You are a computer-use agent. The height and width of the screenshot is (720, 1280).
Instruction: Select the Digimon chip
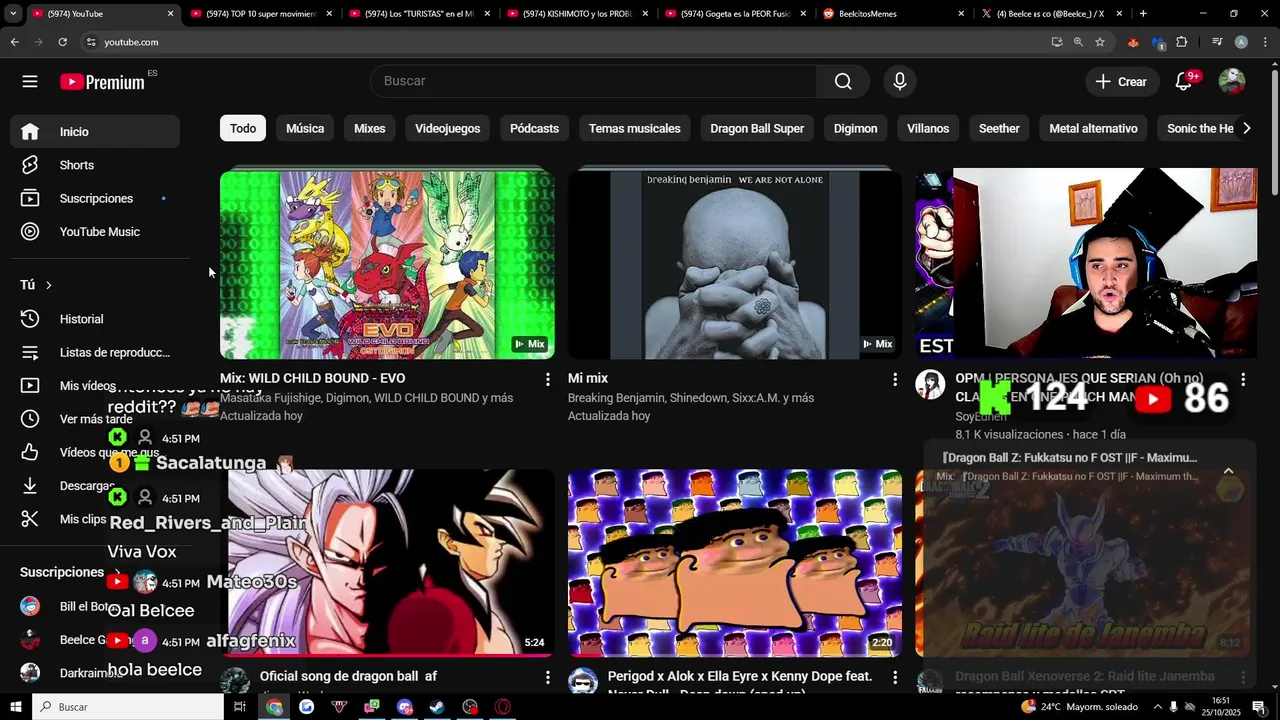click(x=855, y=128)
